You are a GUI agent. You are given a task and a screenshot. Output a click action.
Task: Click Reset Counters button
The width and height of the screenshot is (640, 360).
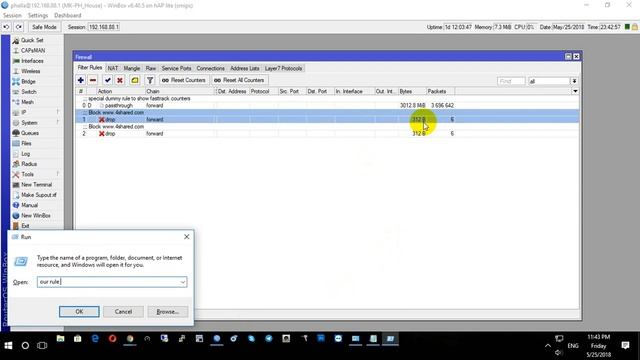click(184, 80)
